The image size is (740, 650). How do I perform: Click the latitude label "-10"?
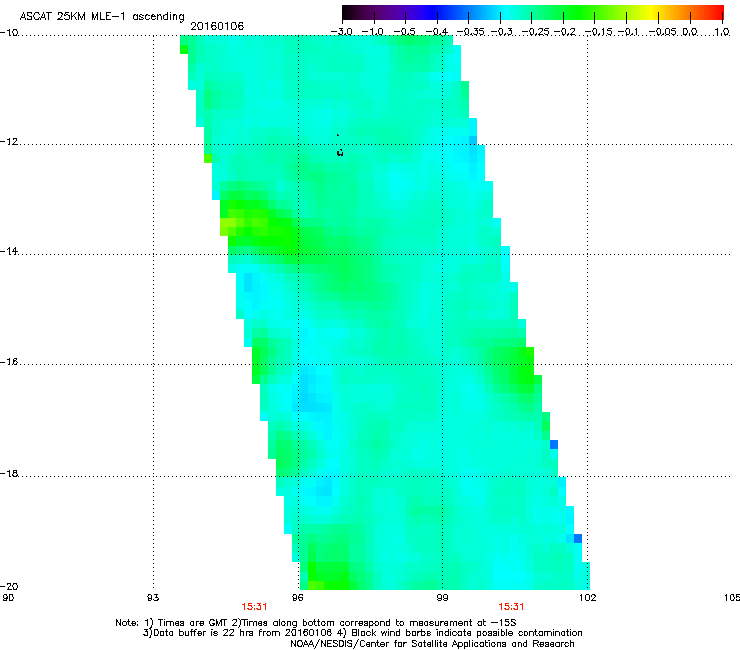9,32
